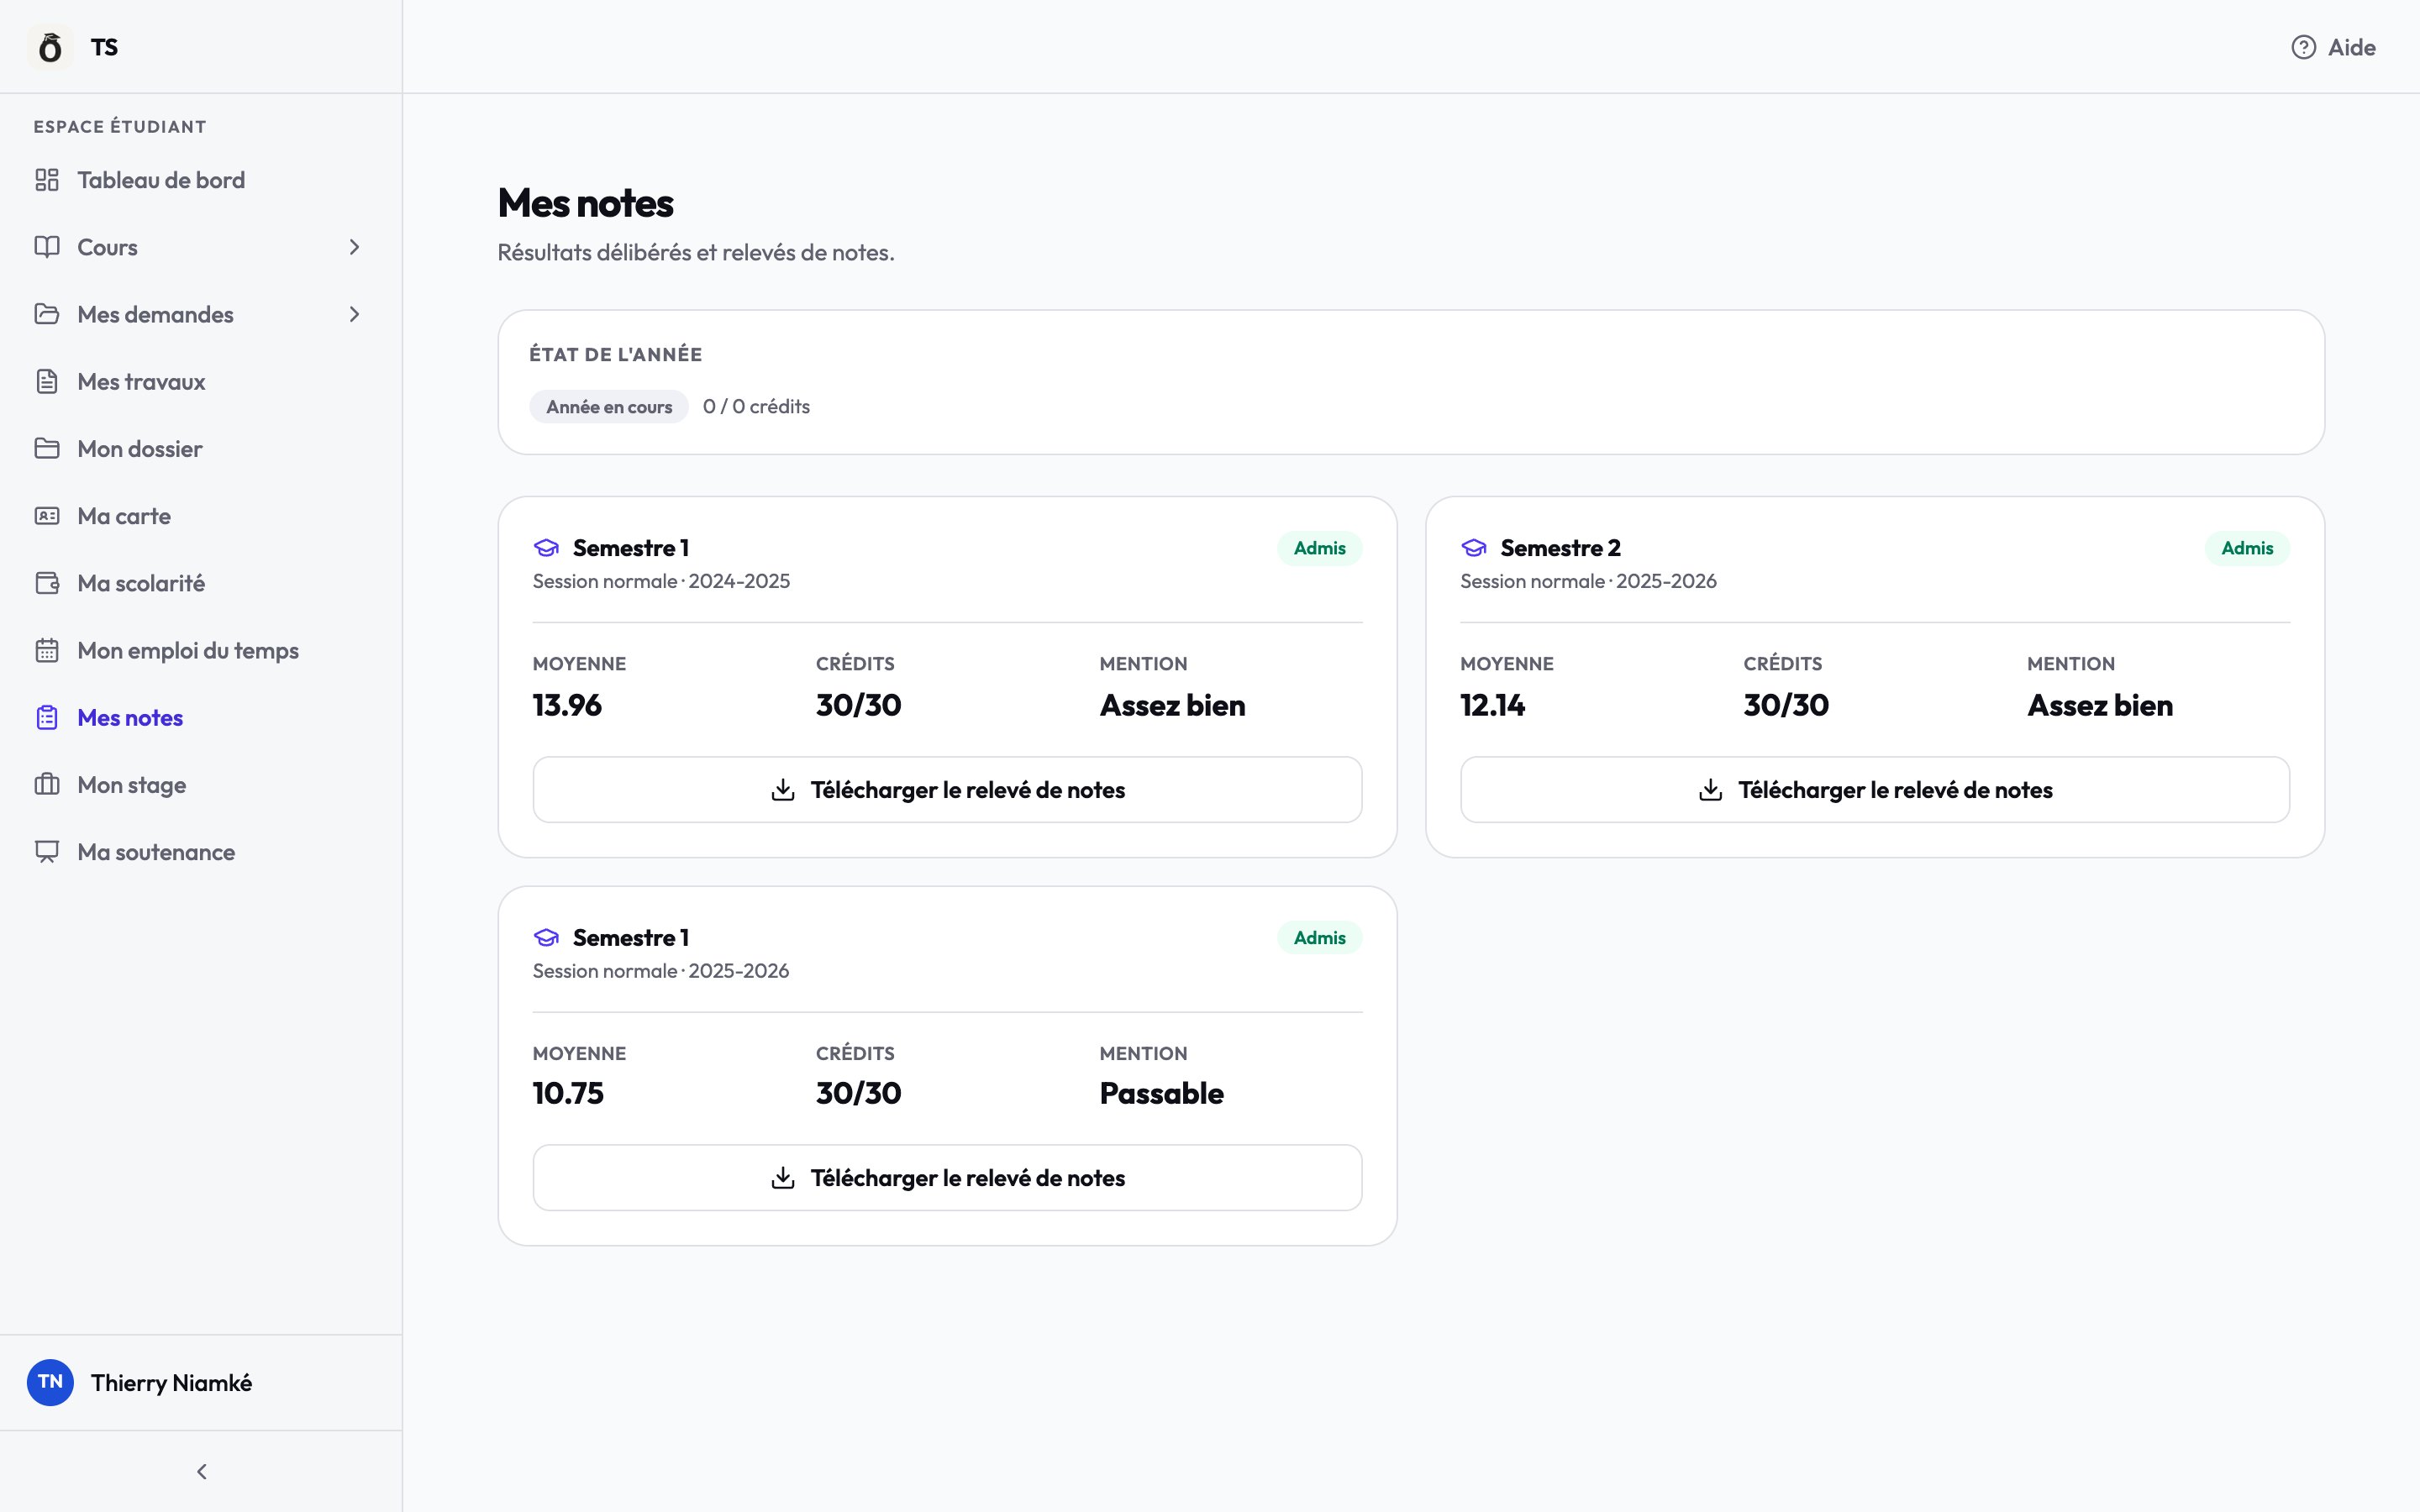Click the Mon stage briefcase icon
This screenshot has height=1512, width=2420.
[x=47, y=784]
